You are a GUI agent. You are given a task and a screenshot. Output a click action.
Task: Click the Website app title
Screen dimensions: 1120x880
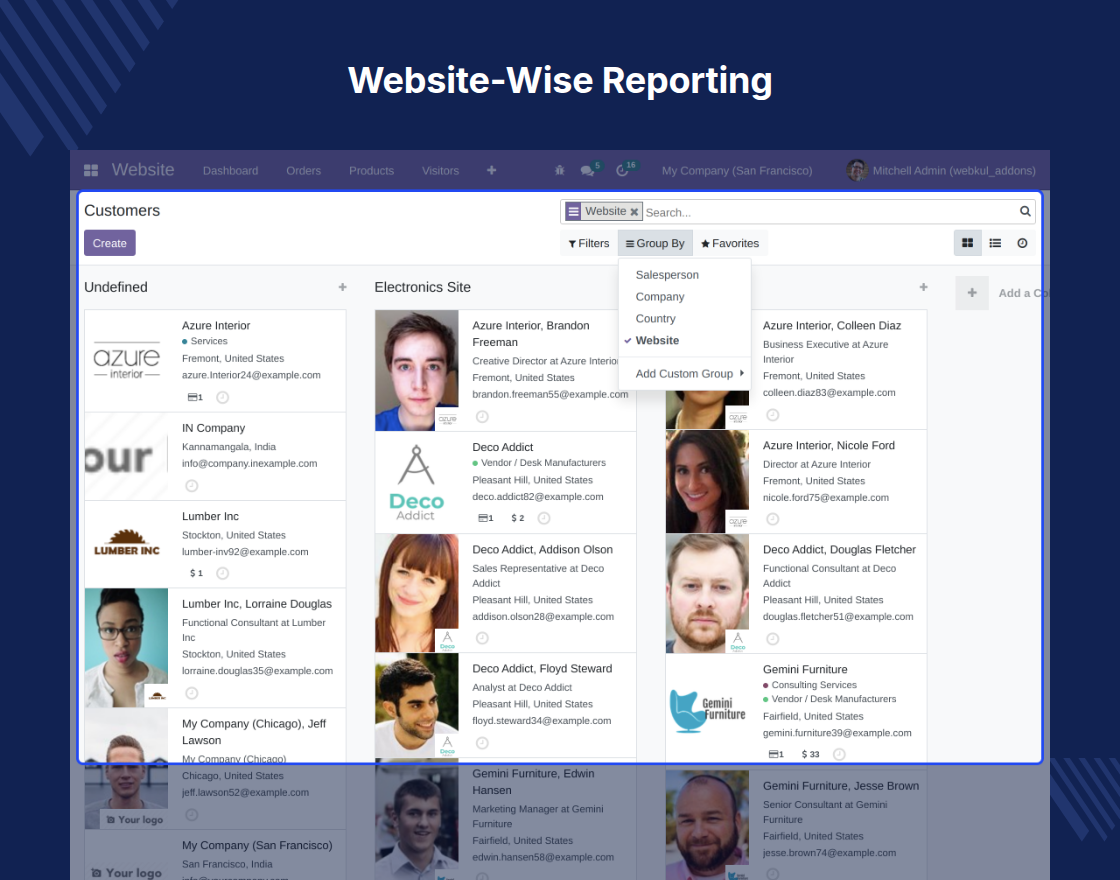click(143, 169)
